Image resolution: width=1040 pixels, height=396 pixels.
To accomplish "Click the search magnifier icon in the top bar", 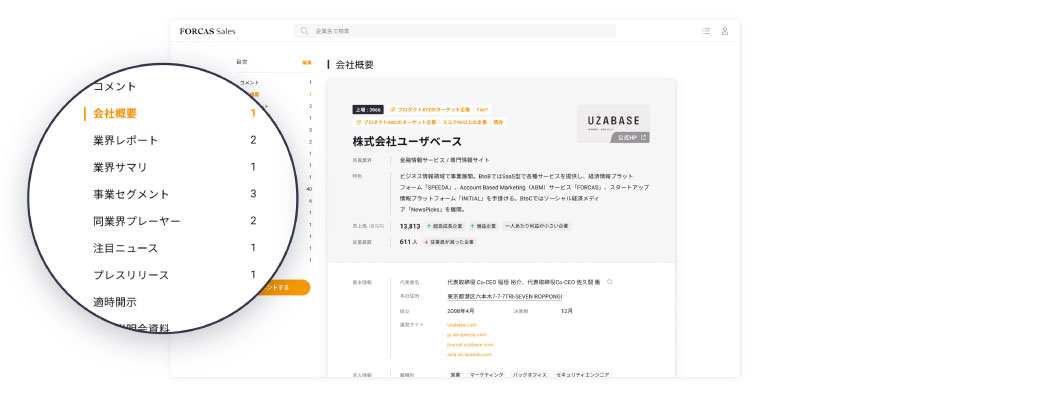I will 304,31.
